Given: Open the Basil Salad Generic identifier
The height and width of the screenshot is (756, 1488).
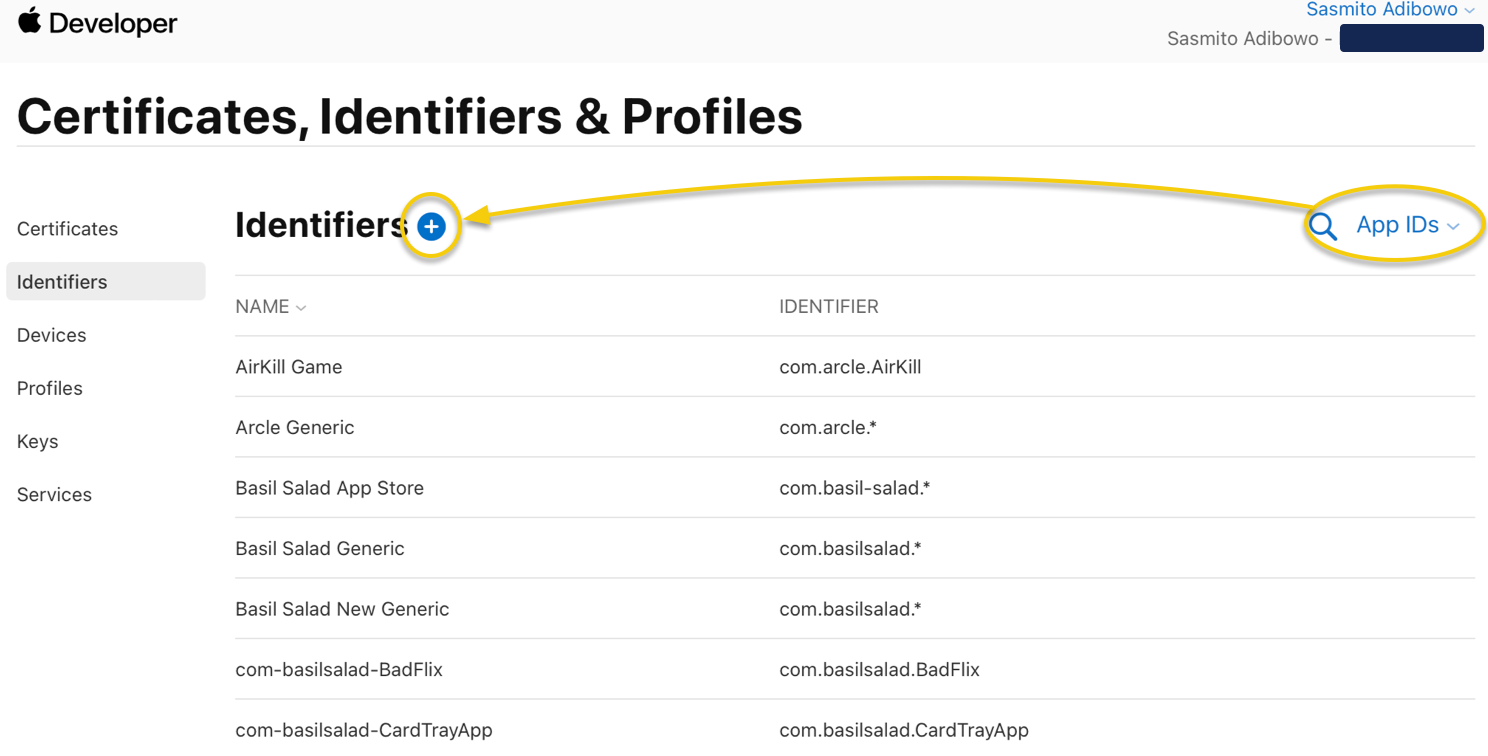Looking at the screenshot, I should (x=320, y=548).
